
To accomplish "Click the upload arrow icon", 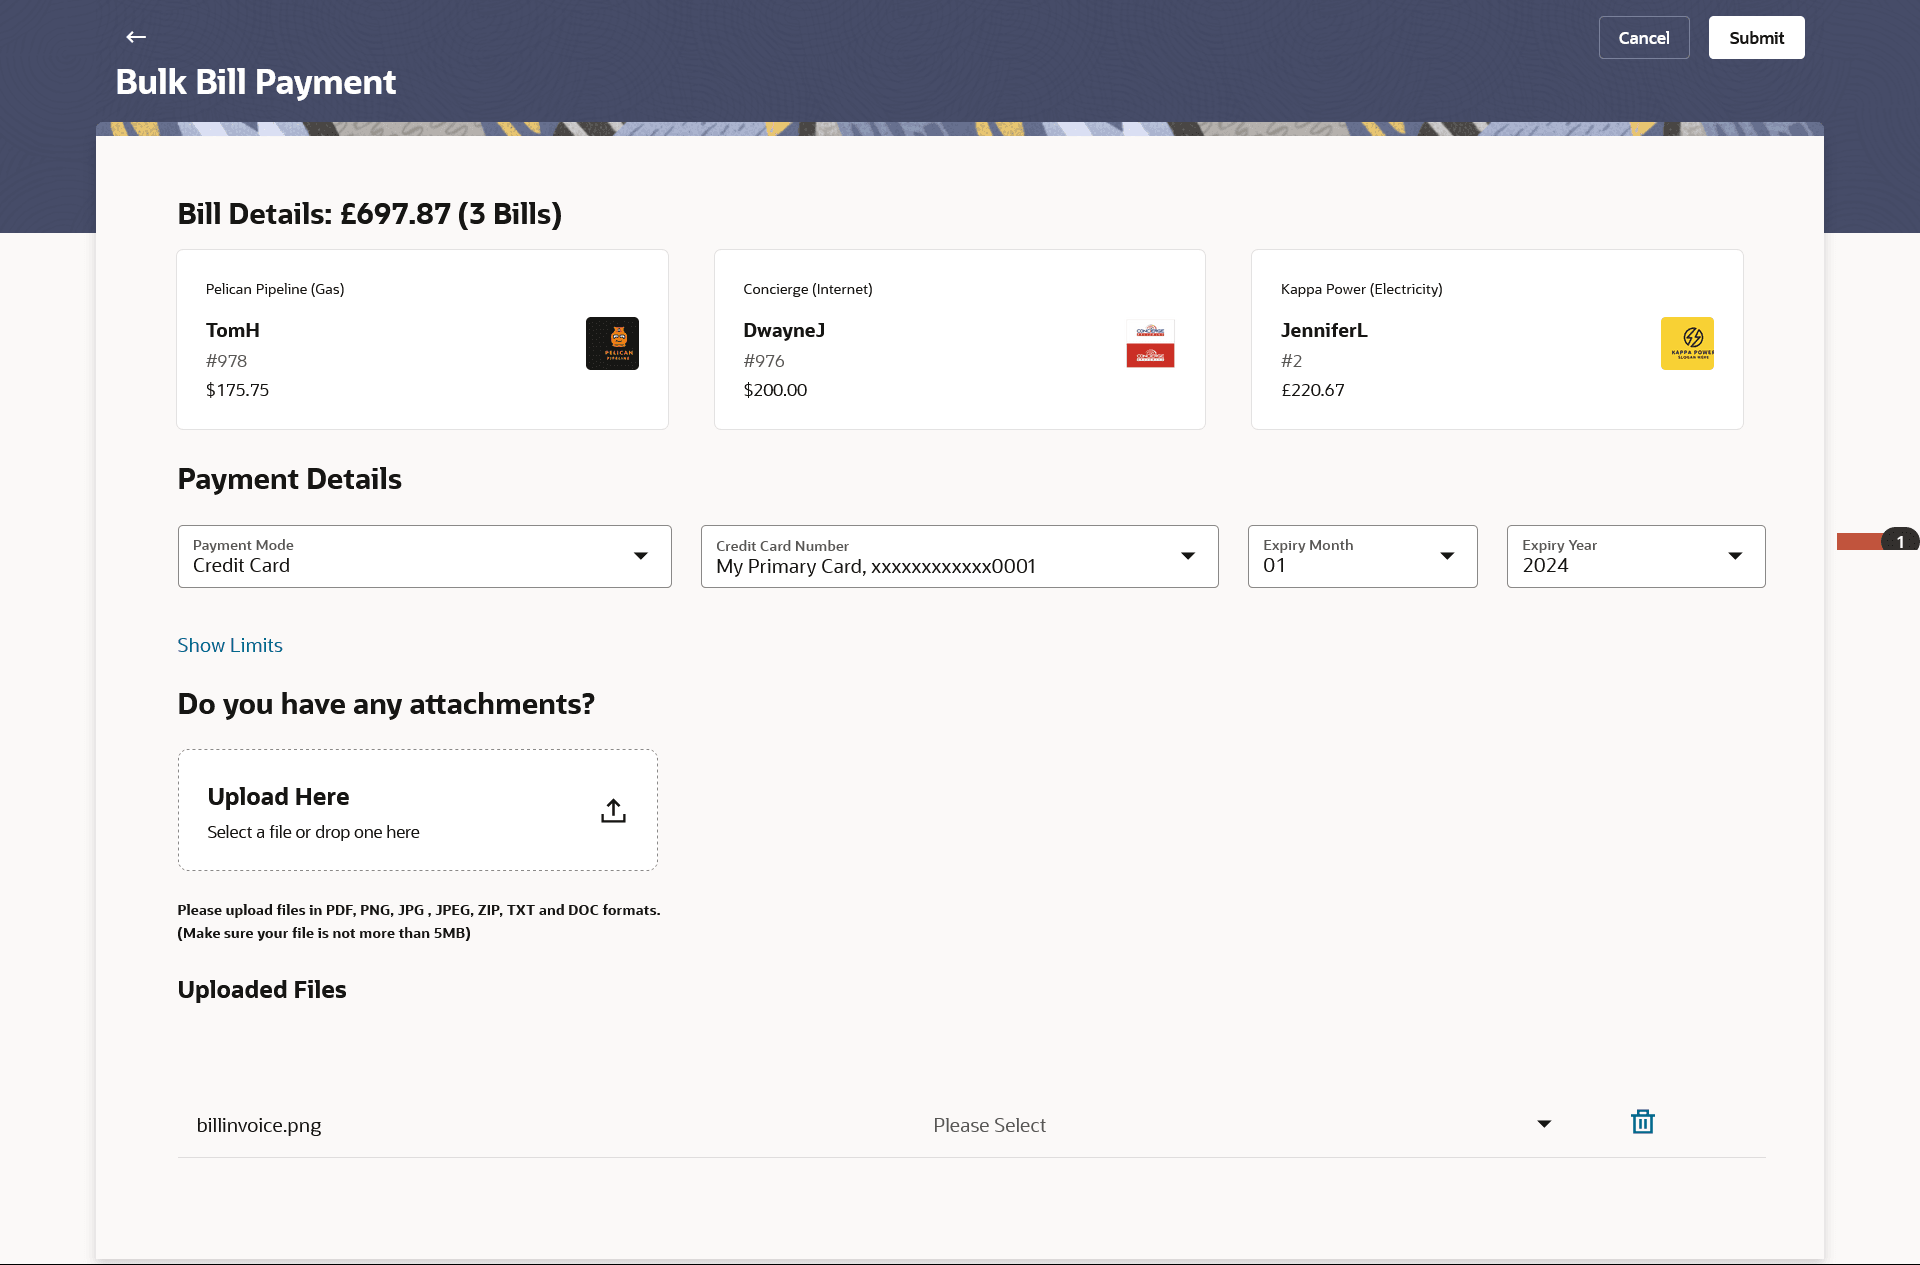I will click(613, 810).
